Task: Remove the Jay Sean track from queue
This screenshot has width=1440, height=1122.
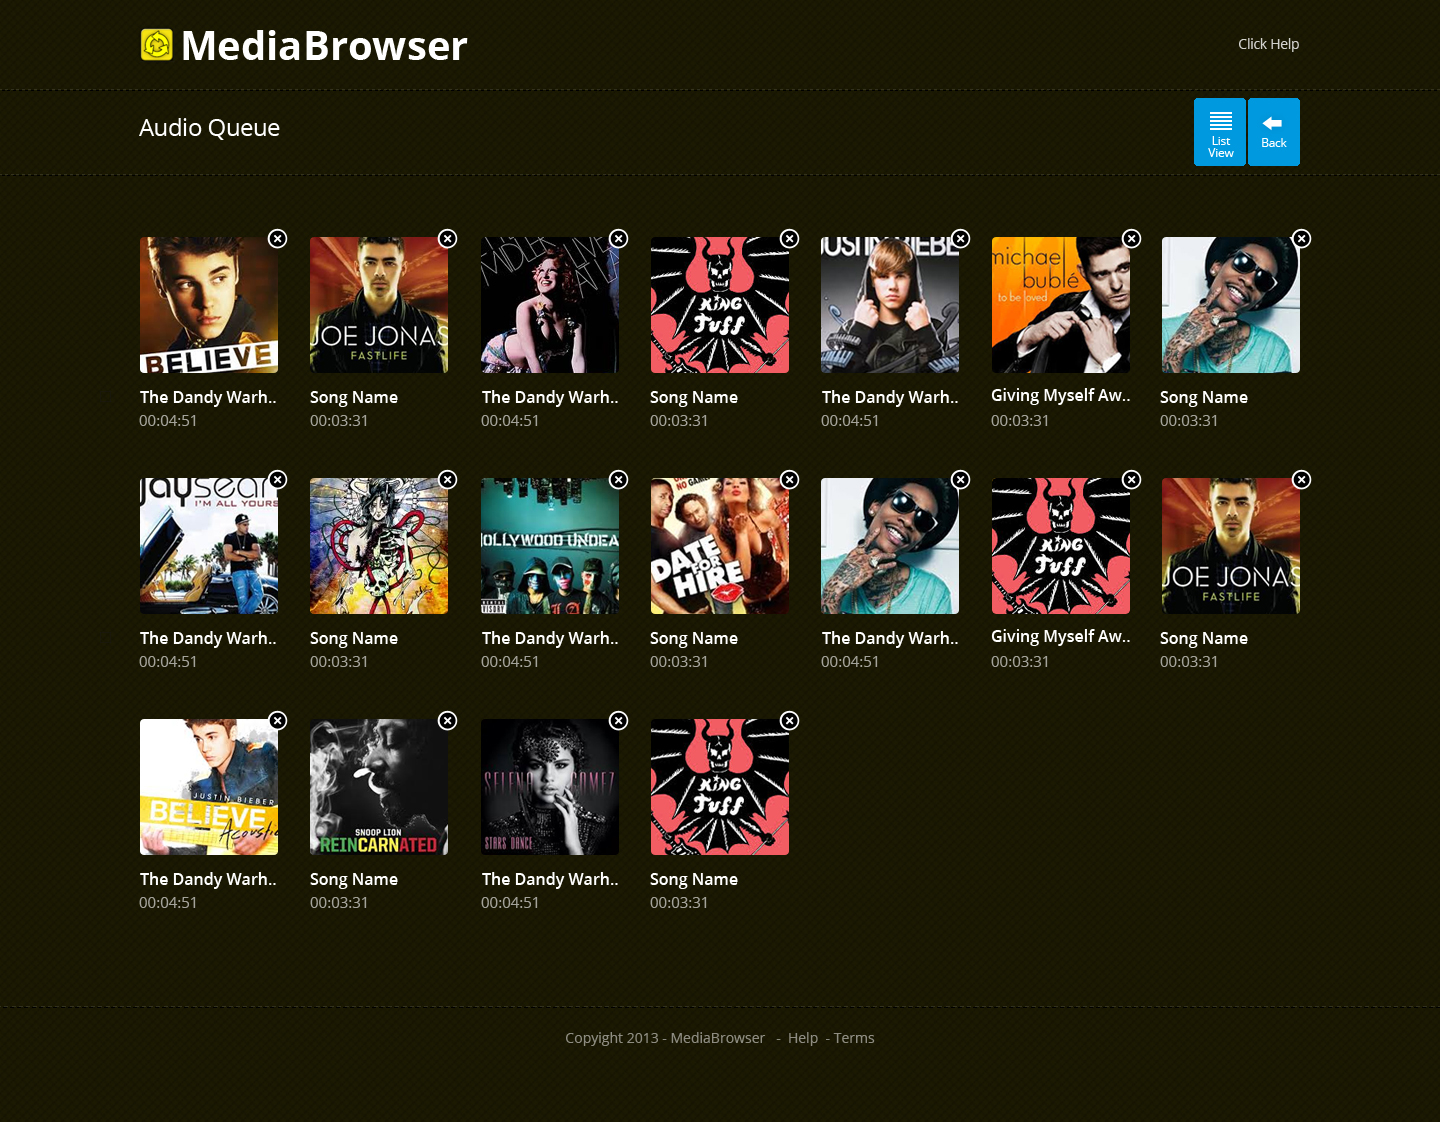Action: point(278,479)
